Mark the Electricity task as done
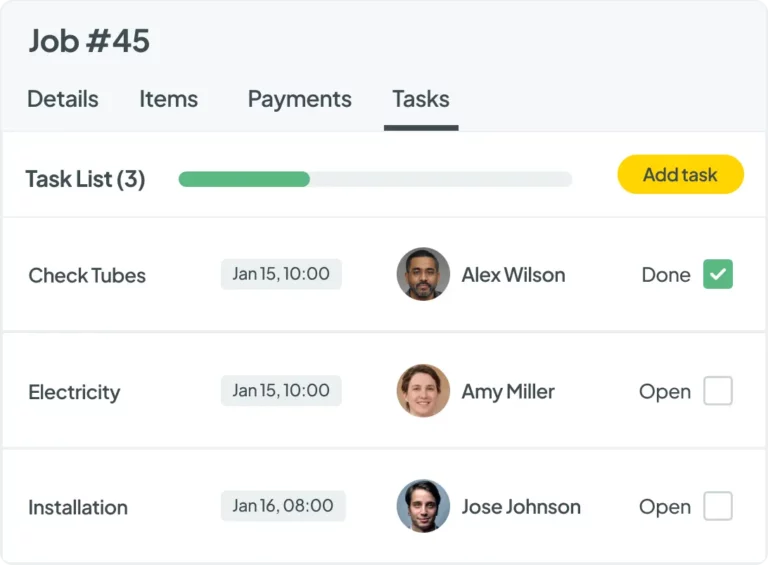This screenshot has height=565, width=768. pyautogui.click(x=718, y=391)
